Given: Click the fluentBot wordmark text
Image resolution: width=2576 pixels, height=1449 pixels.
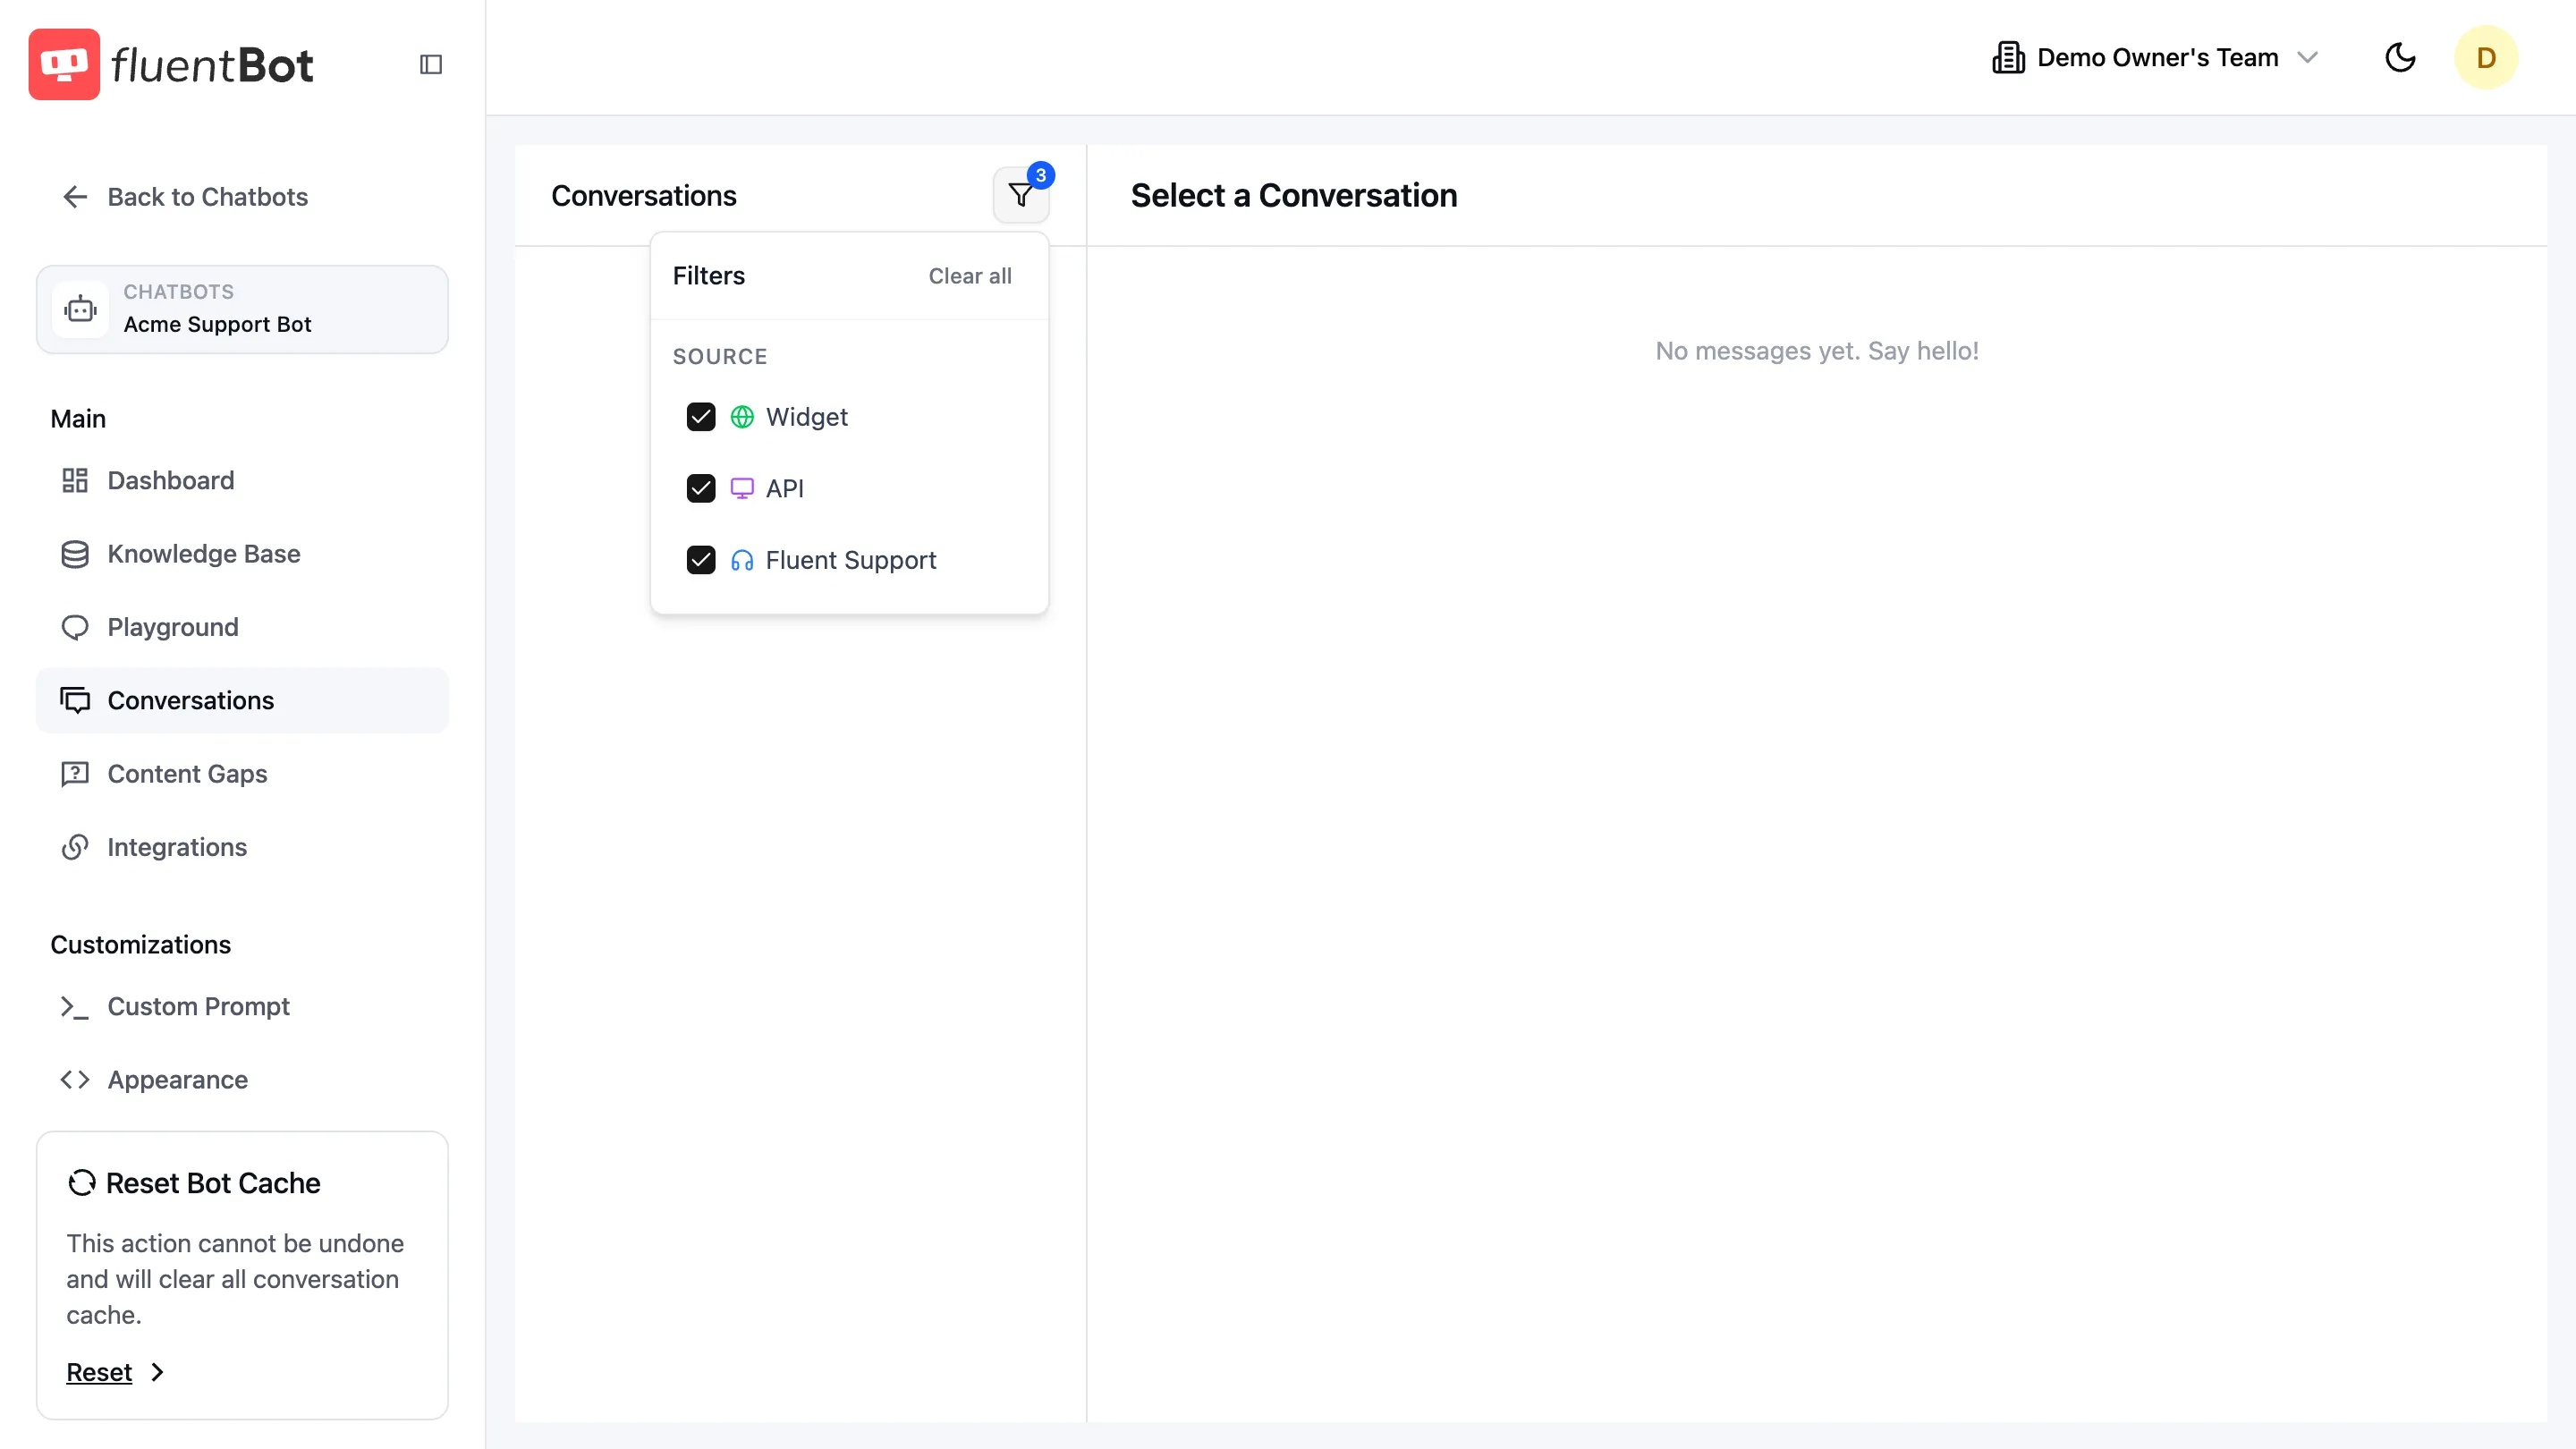Looking at the screenshot, I should 212,65.
